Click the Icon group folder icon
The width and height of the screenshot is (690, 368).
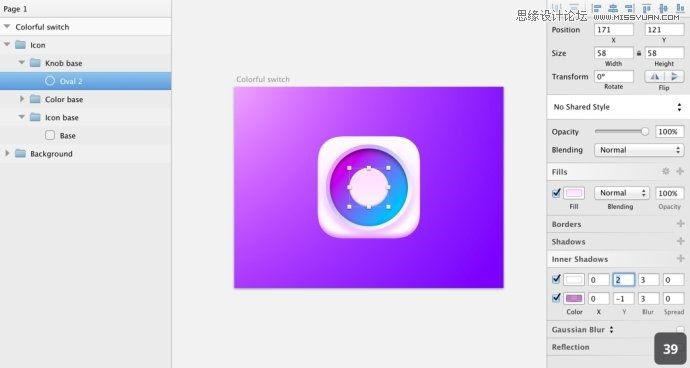(x=21, y=45)
